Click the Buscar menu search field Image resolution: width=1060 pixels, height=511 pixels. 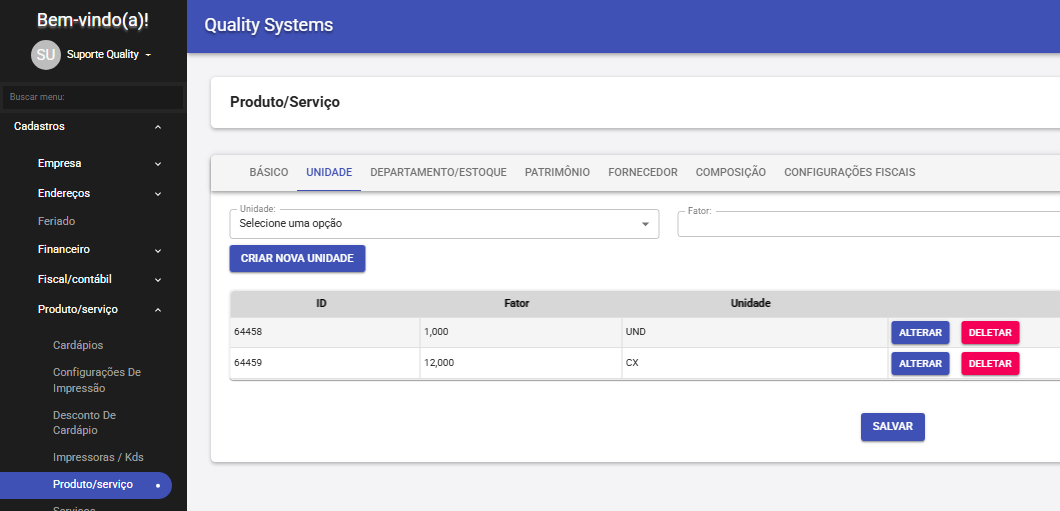92,97
